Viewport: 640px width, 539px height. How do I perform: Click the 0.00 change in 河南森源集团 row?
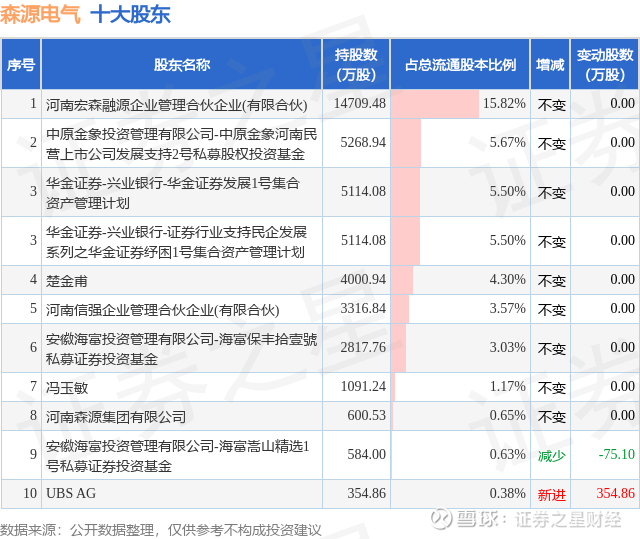click(x=622, y=415)
